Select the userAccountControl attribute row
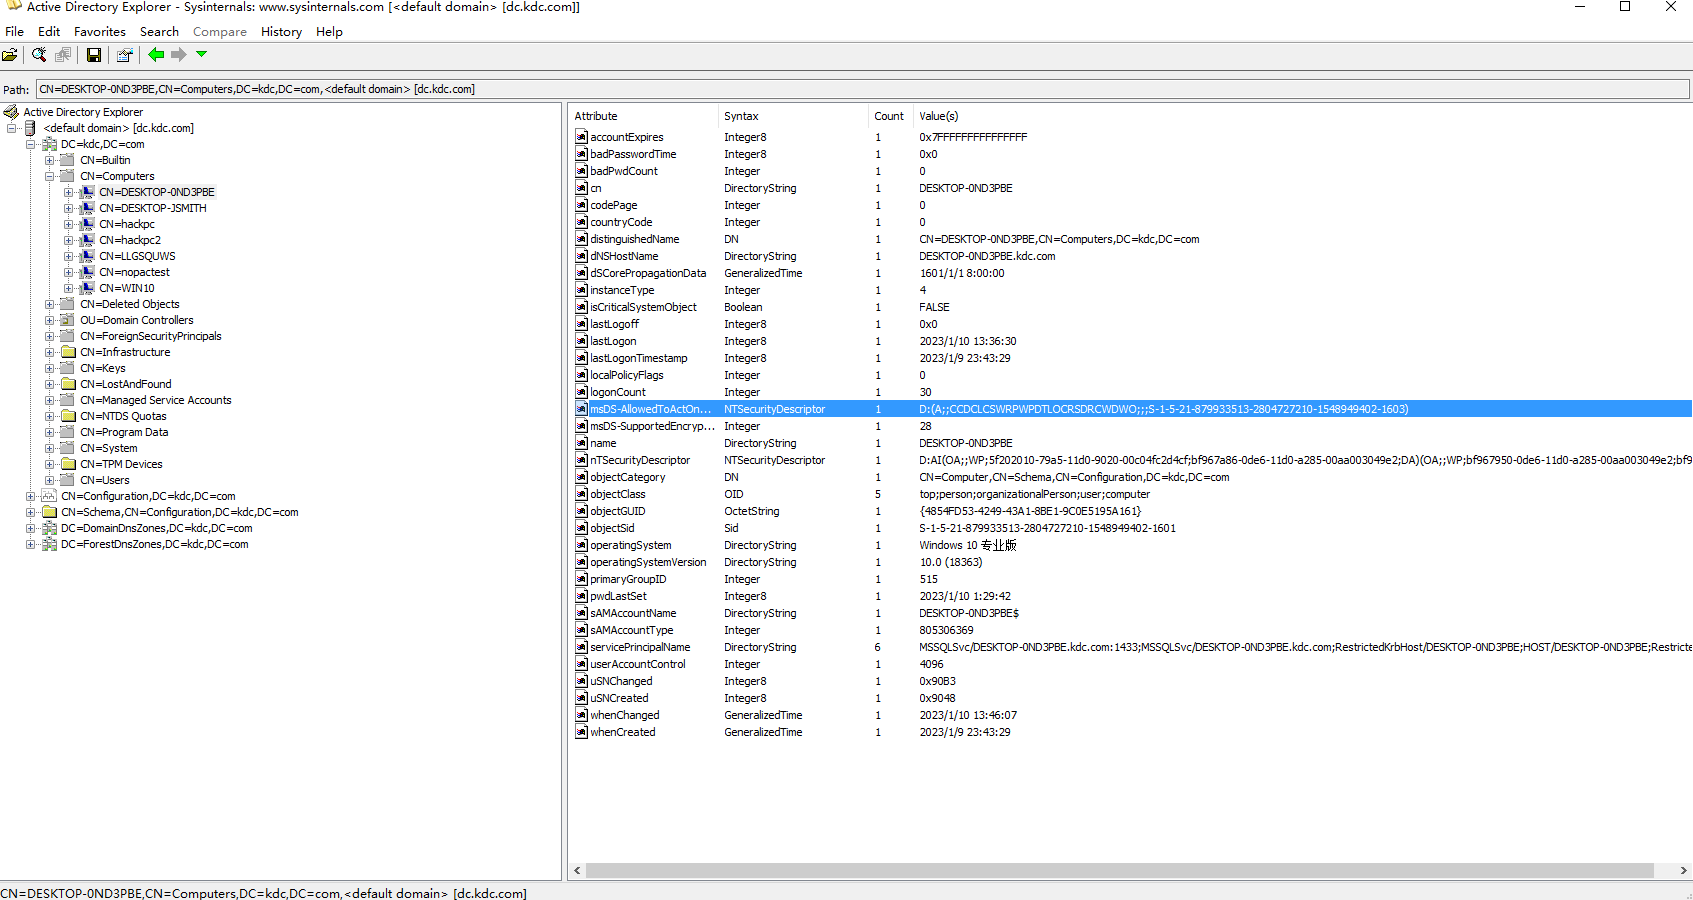The height and width of the screenshot is (900, 1693). 1130,664
